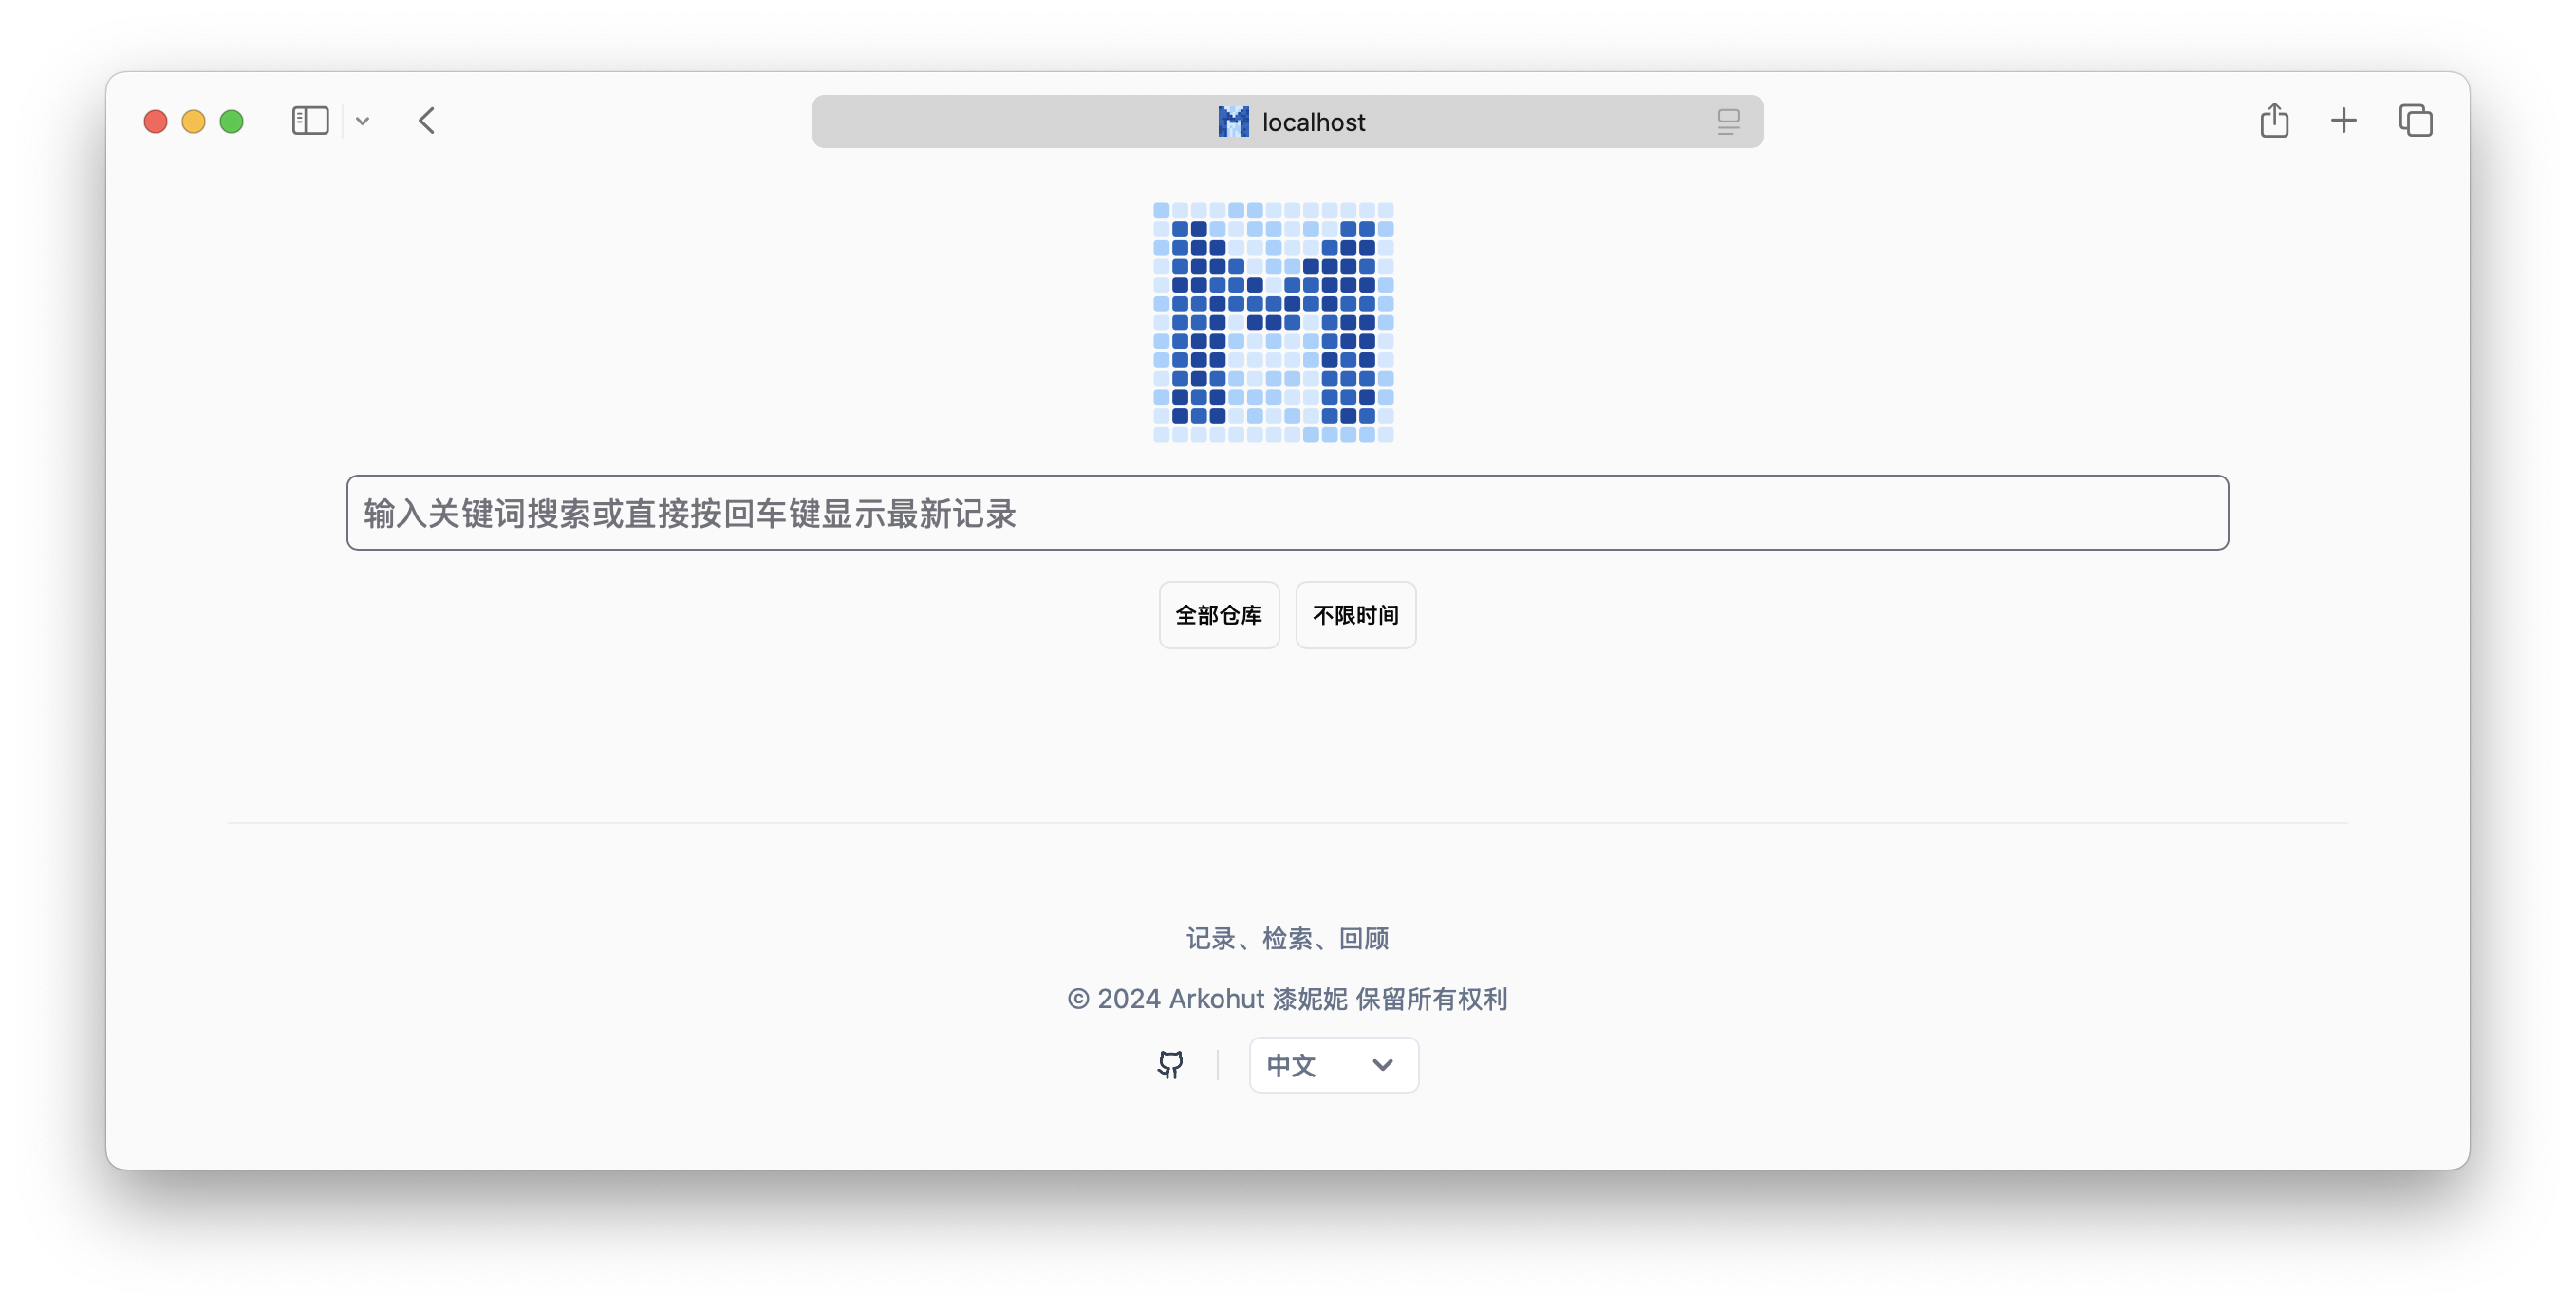Click the localhost address bar

[x=1287, y=122]
